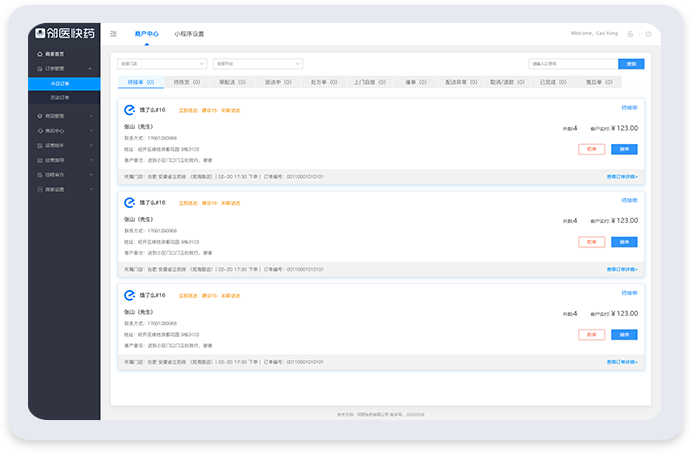This screenshot has height=453, width=692.
Task: Click the ¥123.00 amount on first card
Action: (624, 128)
